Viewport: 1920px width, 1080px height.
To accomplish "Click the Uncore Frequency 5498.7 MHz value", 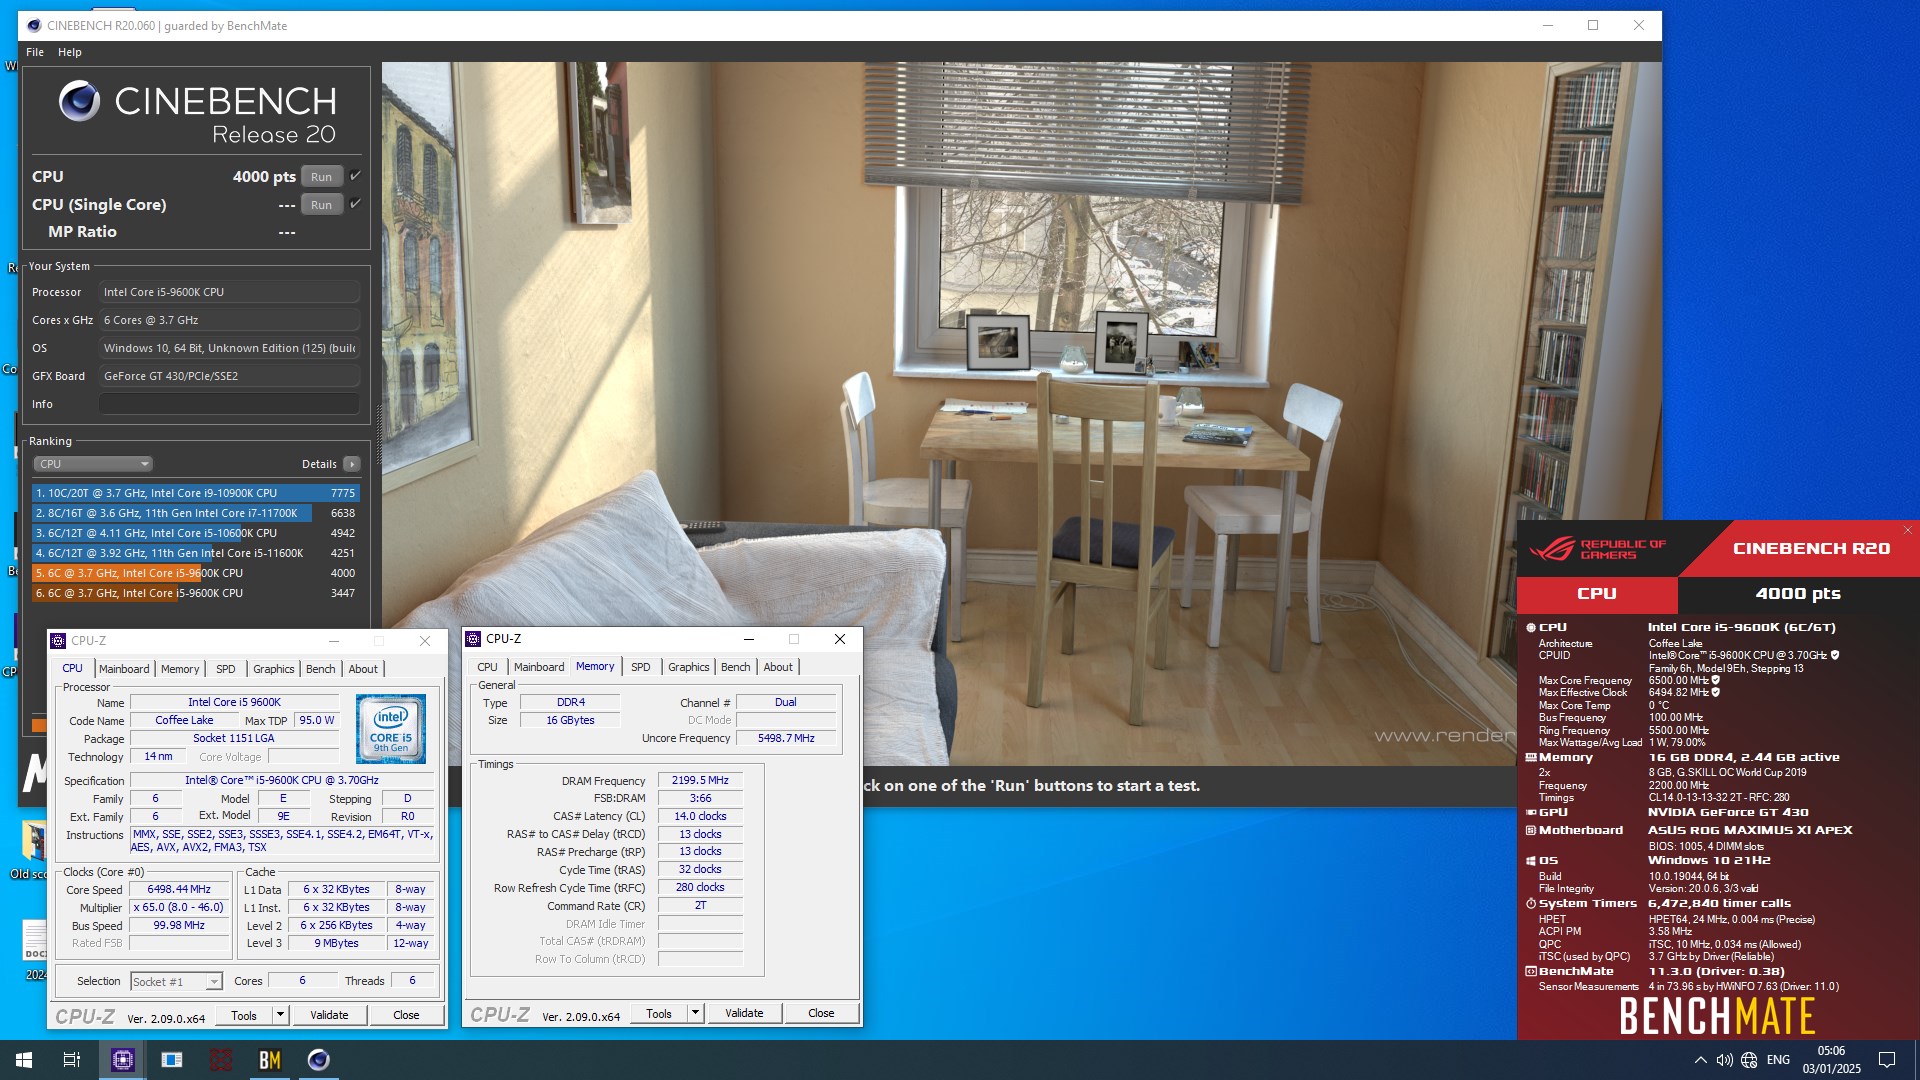I will (x=786, y=738).
